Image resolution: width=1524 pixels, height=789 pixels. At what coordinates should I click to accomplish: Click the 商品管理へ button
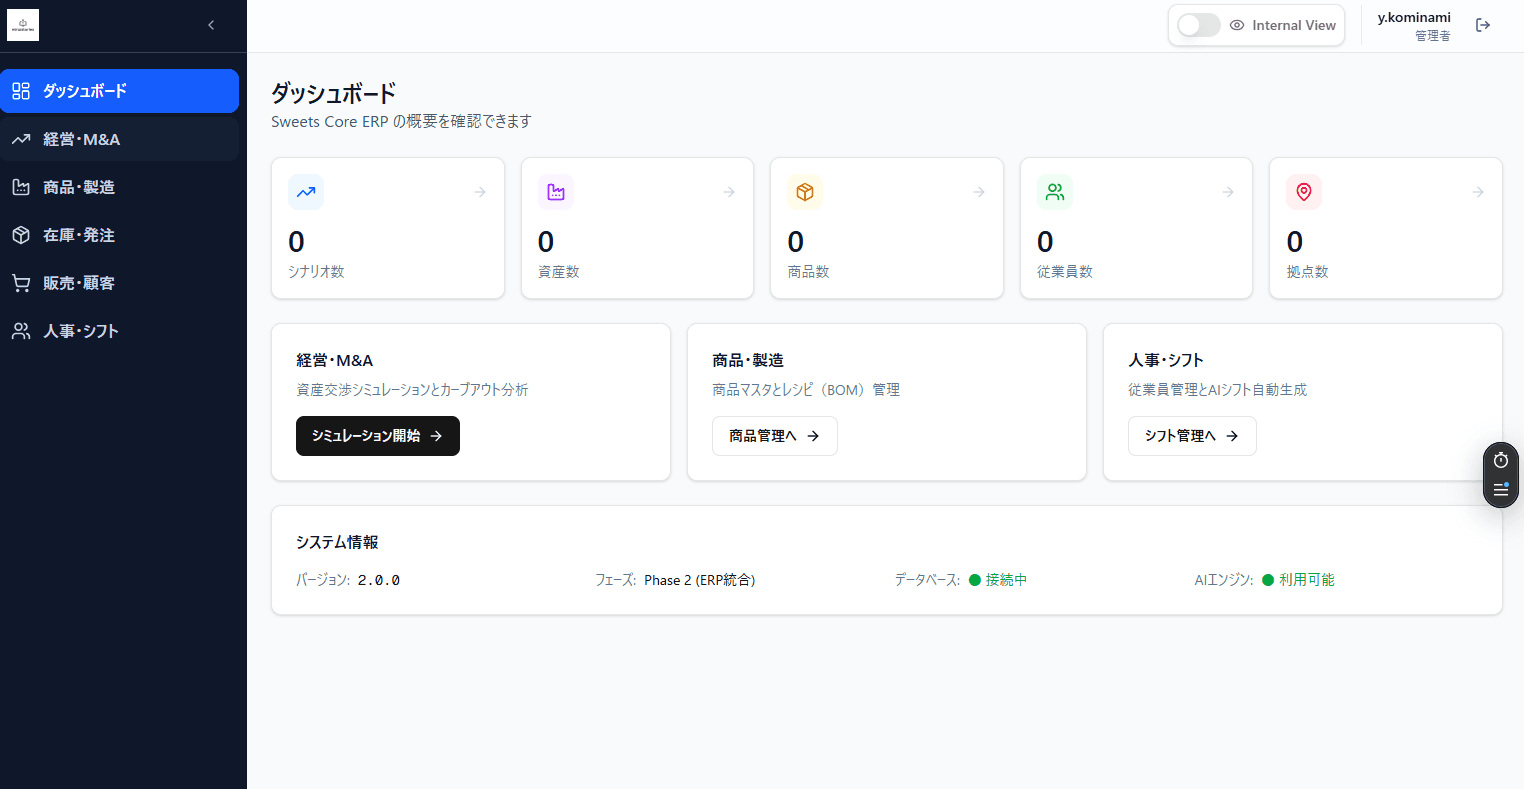pyautogui.click(x=774, y=436)
